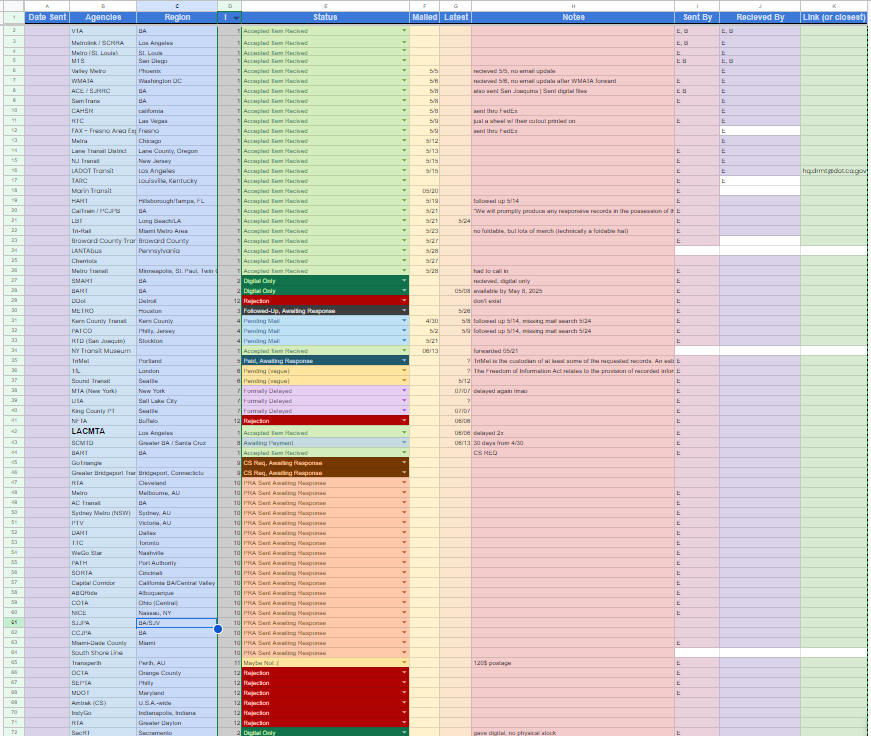Click the Latest header cell

click(455, 17)
